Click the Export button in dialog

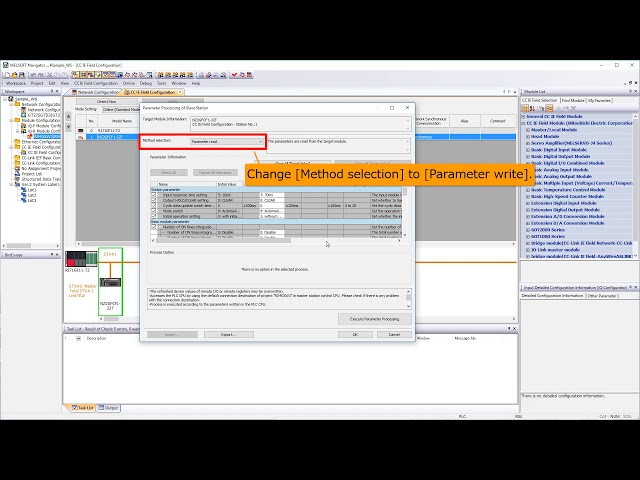pos(229,335)
